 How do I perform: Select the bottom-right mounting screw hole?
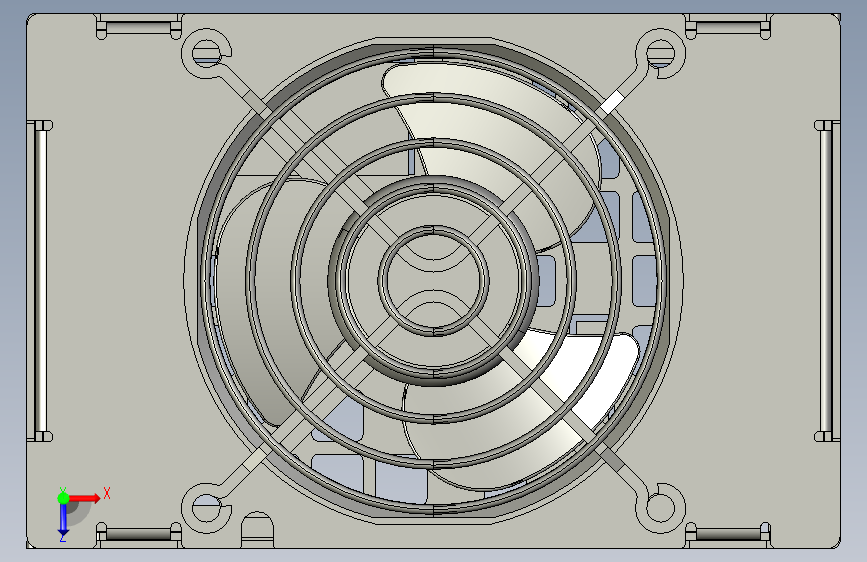pos(661,508)
